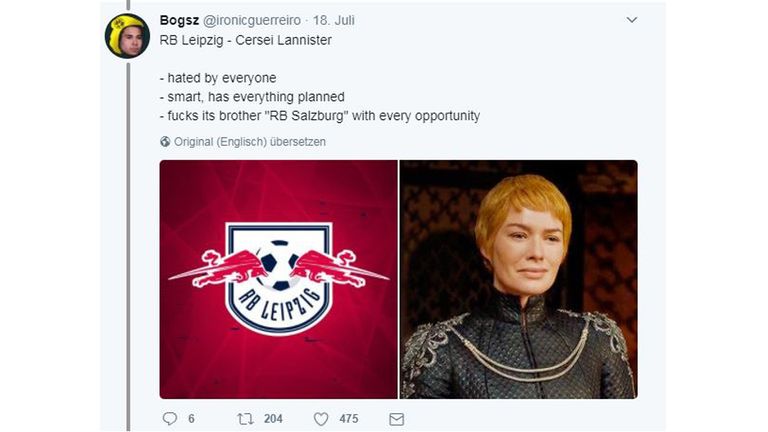Image resolution: width=768 pixels, height=432 pixels.
Task: Open the right-hand photo of the blonde figure
Action: pos(518,279)
